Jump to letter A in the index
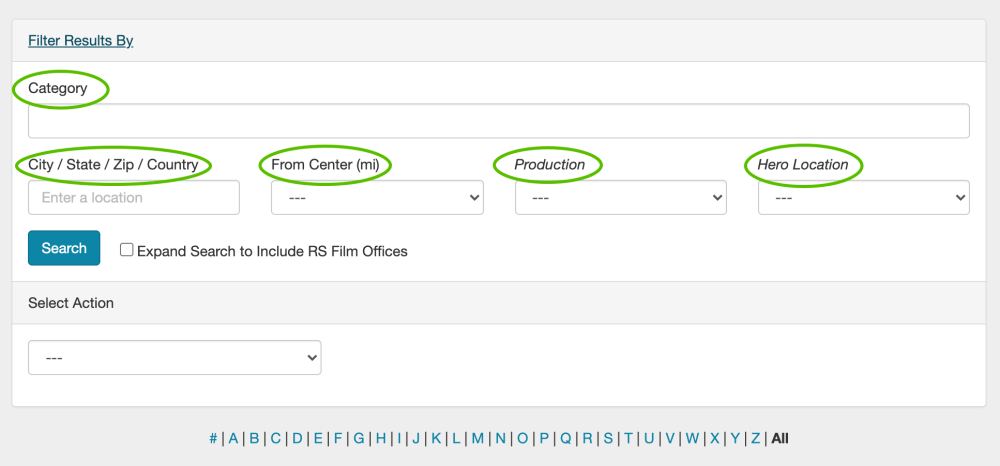Image resolution: width=1000 pixels, height=466 pixels. (x=233, y=438)
